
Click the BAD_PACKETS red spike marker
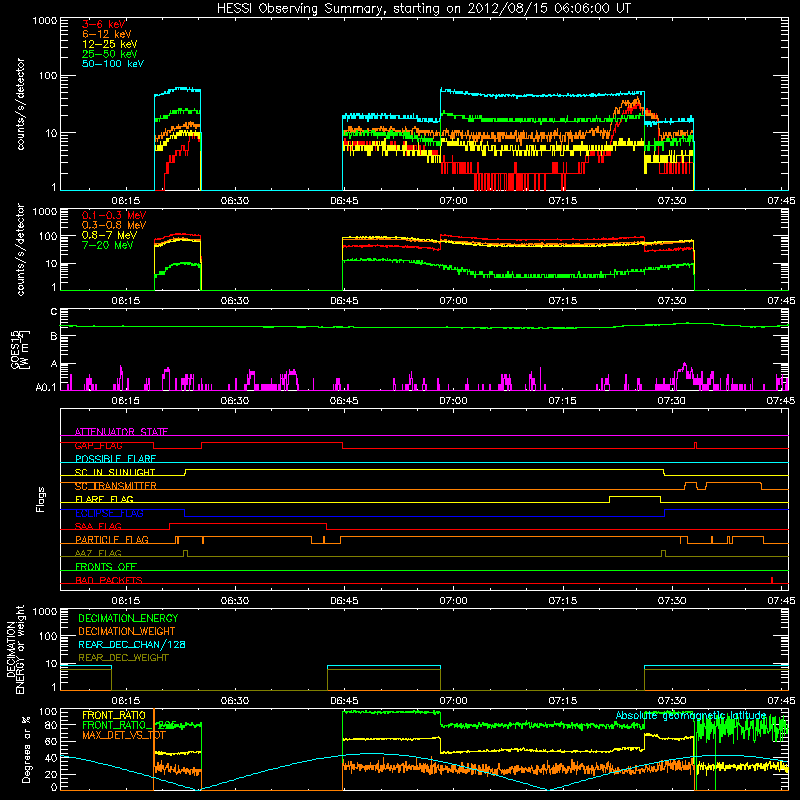(x=772, y=580)
